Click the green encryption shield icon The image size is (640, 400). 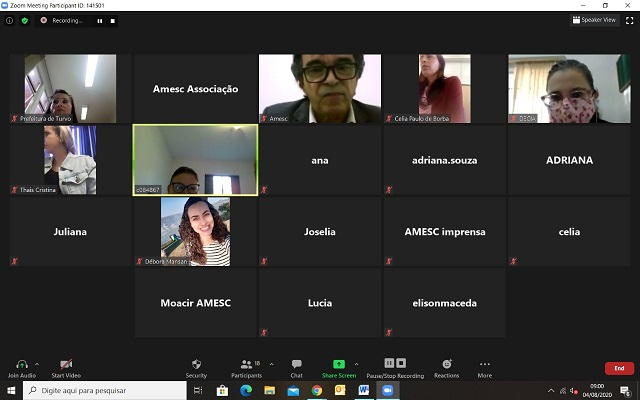pyautogui.click(x=25, y=20)
